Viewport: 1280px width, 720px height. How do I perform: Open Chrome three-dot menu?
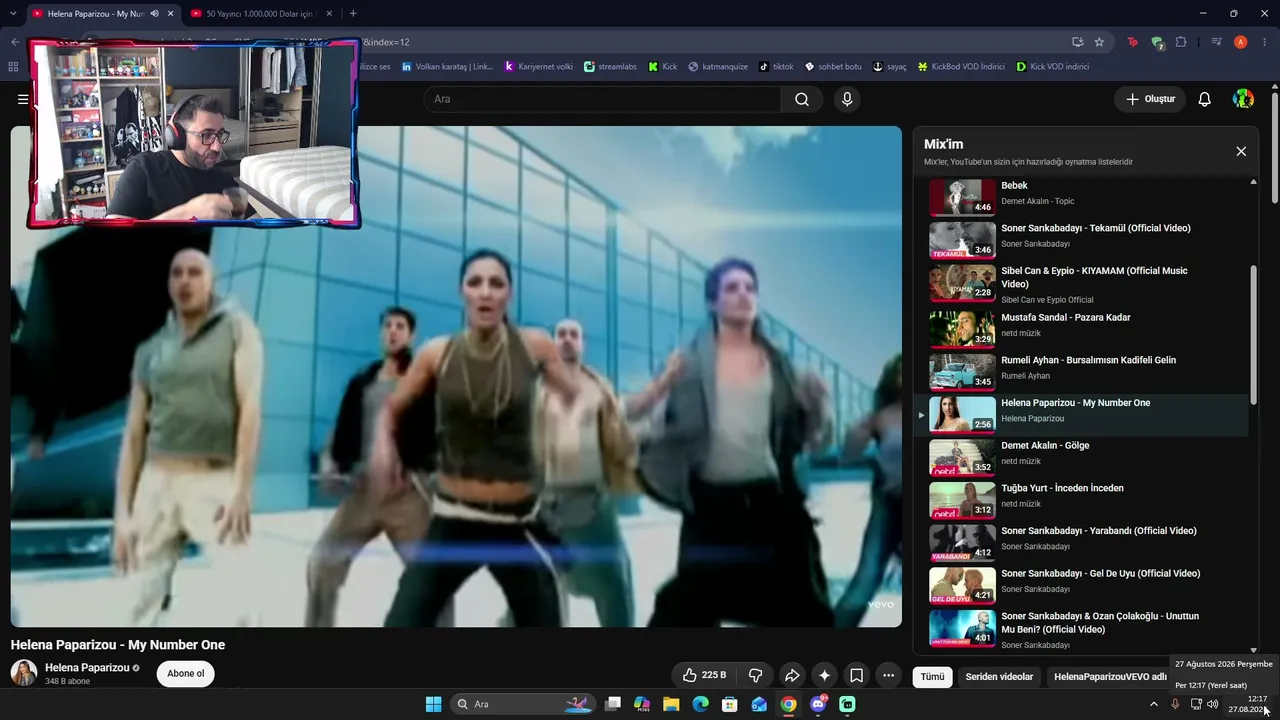click(x=1265, y=42)
